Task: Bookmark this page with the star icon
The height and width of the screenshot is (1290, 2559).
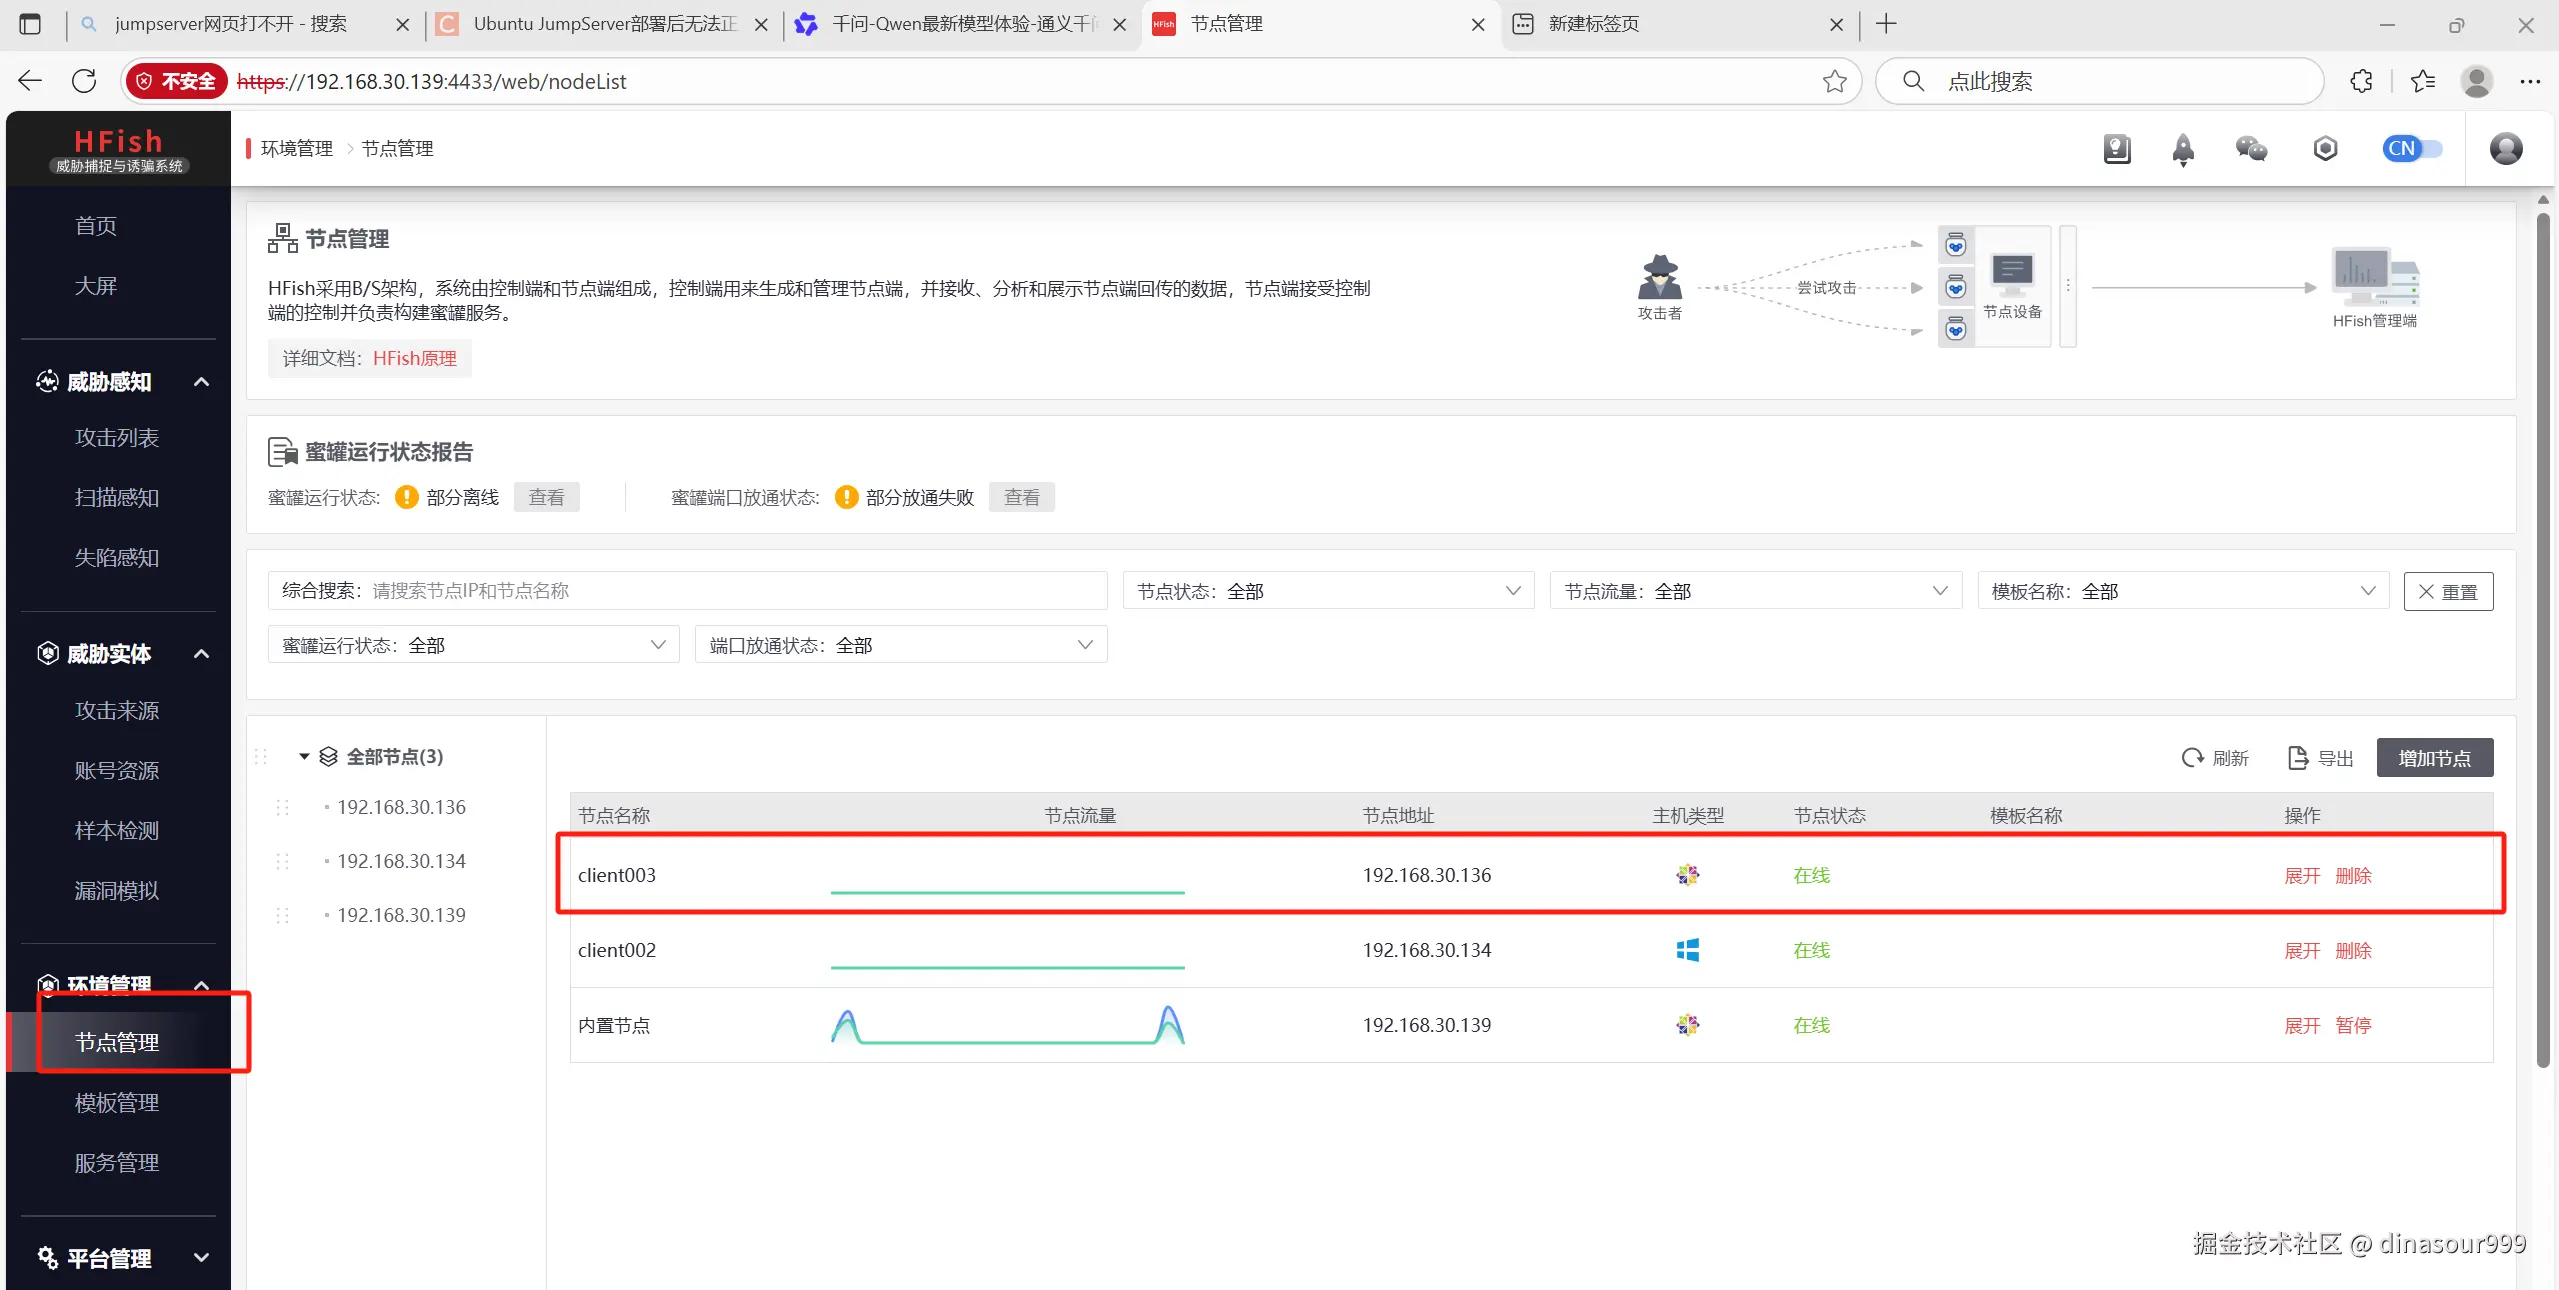Action: pos(1834,81)
